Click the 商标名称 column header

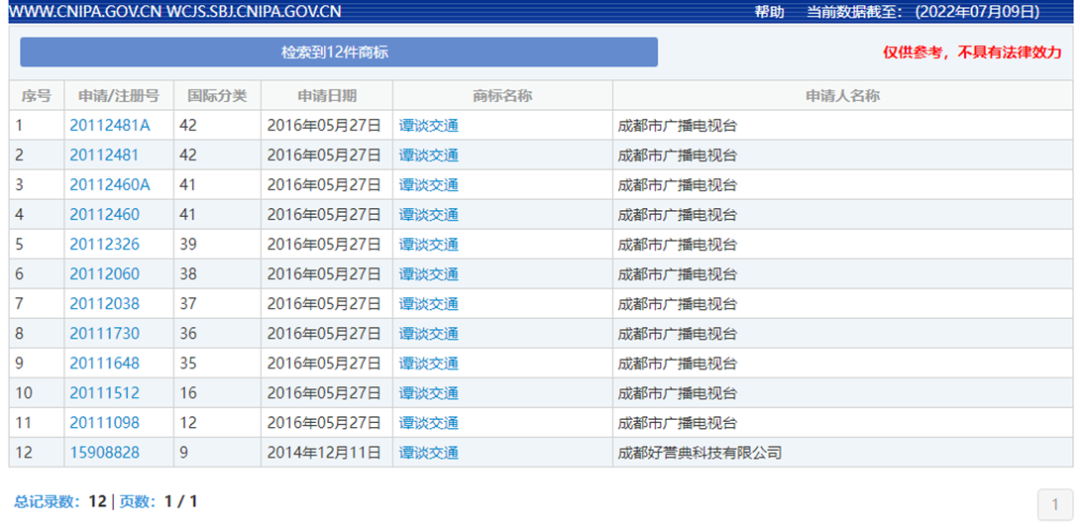502,96
